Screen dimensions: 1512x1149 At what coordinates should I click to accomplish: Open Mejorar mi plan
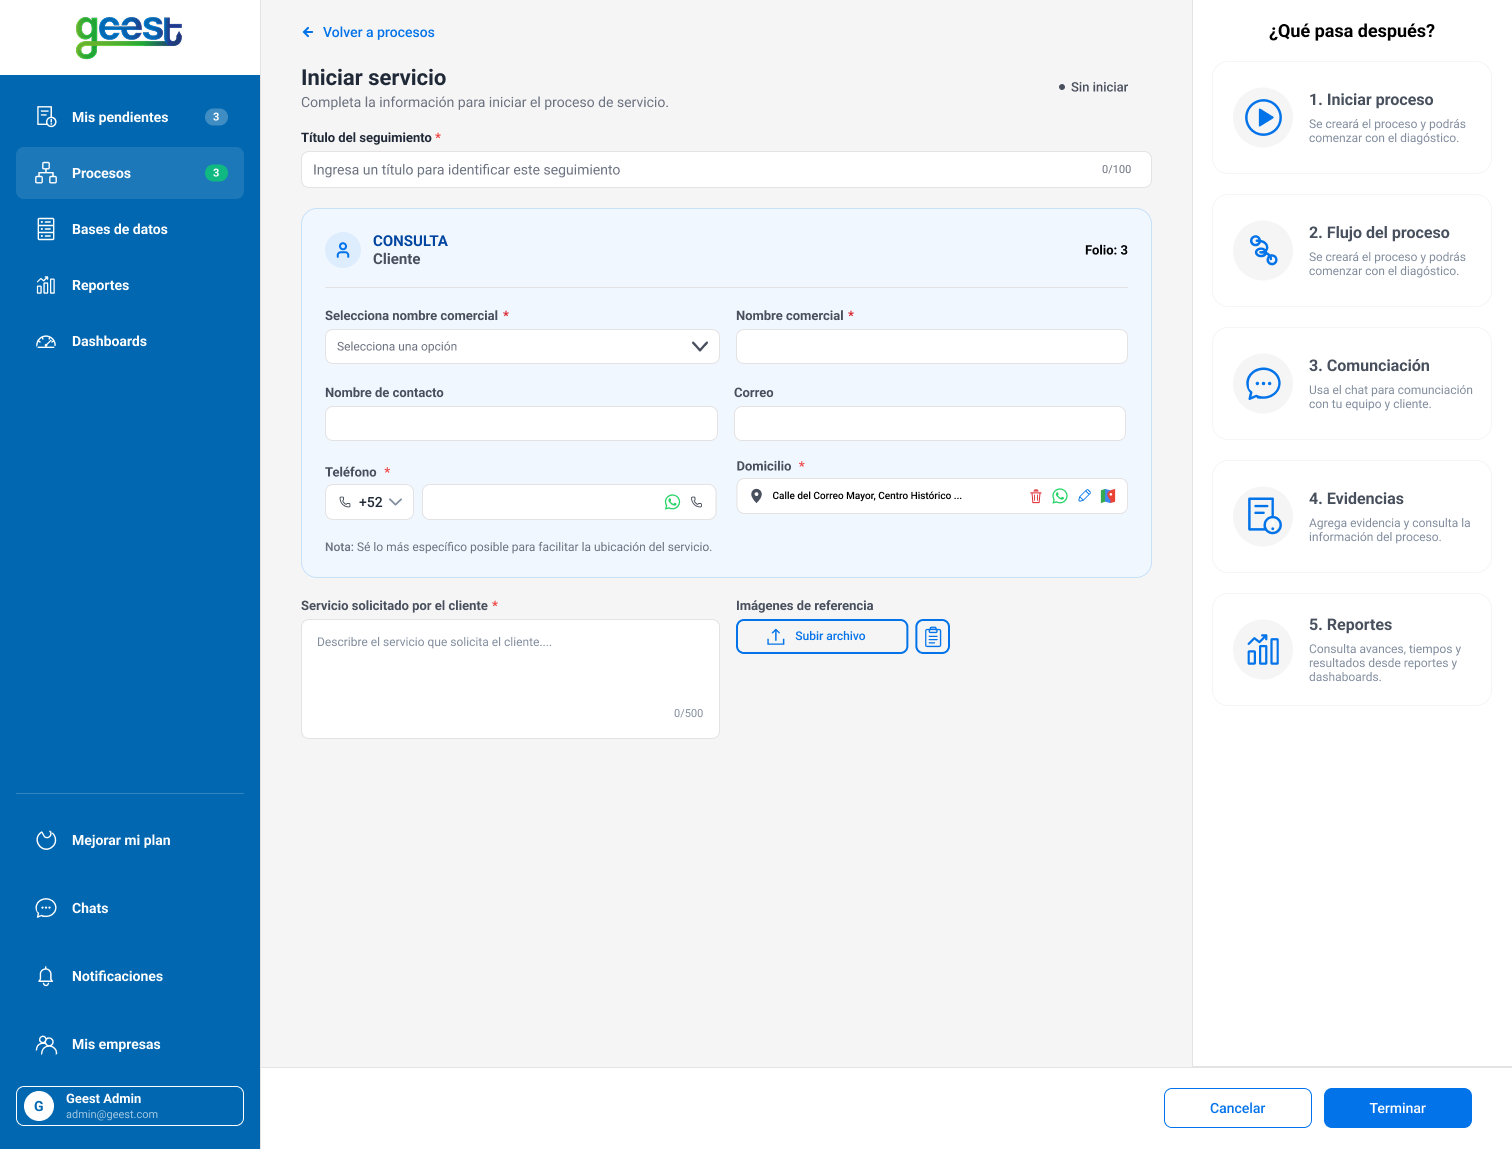click(x=130, y=840)
